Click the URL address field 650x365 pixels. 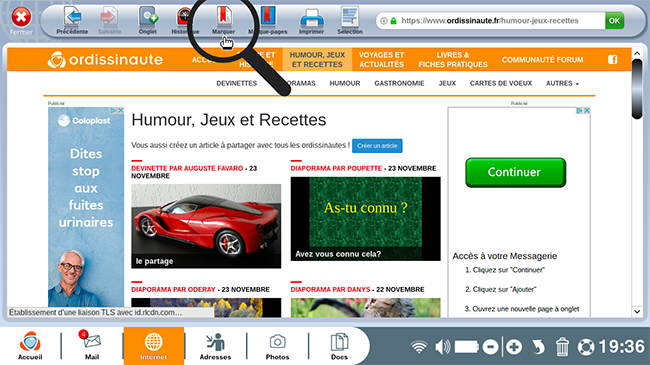coord(490,20)
